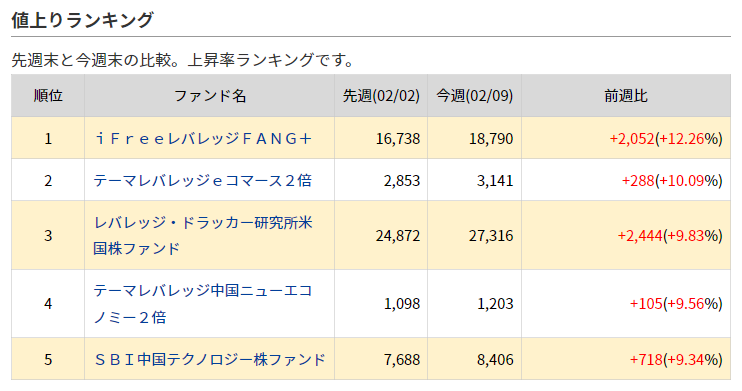Click the +288(+10.09%) change value
This screenshot has width=742, height=391.
click(672, 180)
